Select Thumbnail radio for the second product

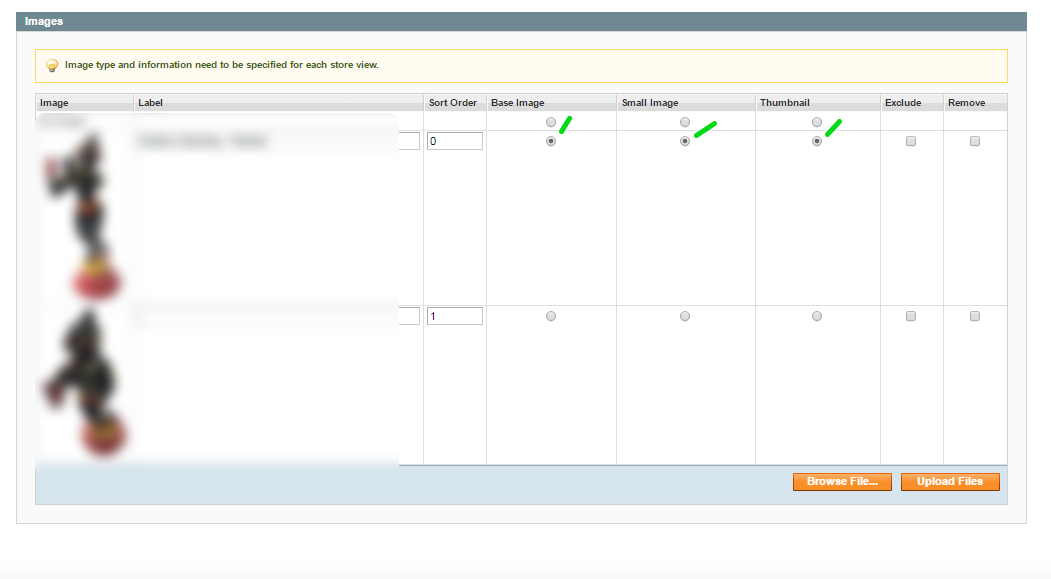pyautogui.click(x=817, y=316)
